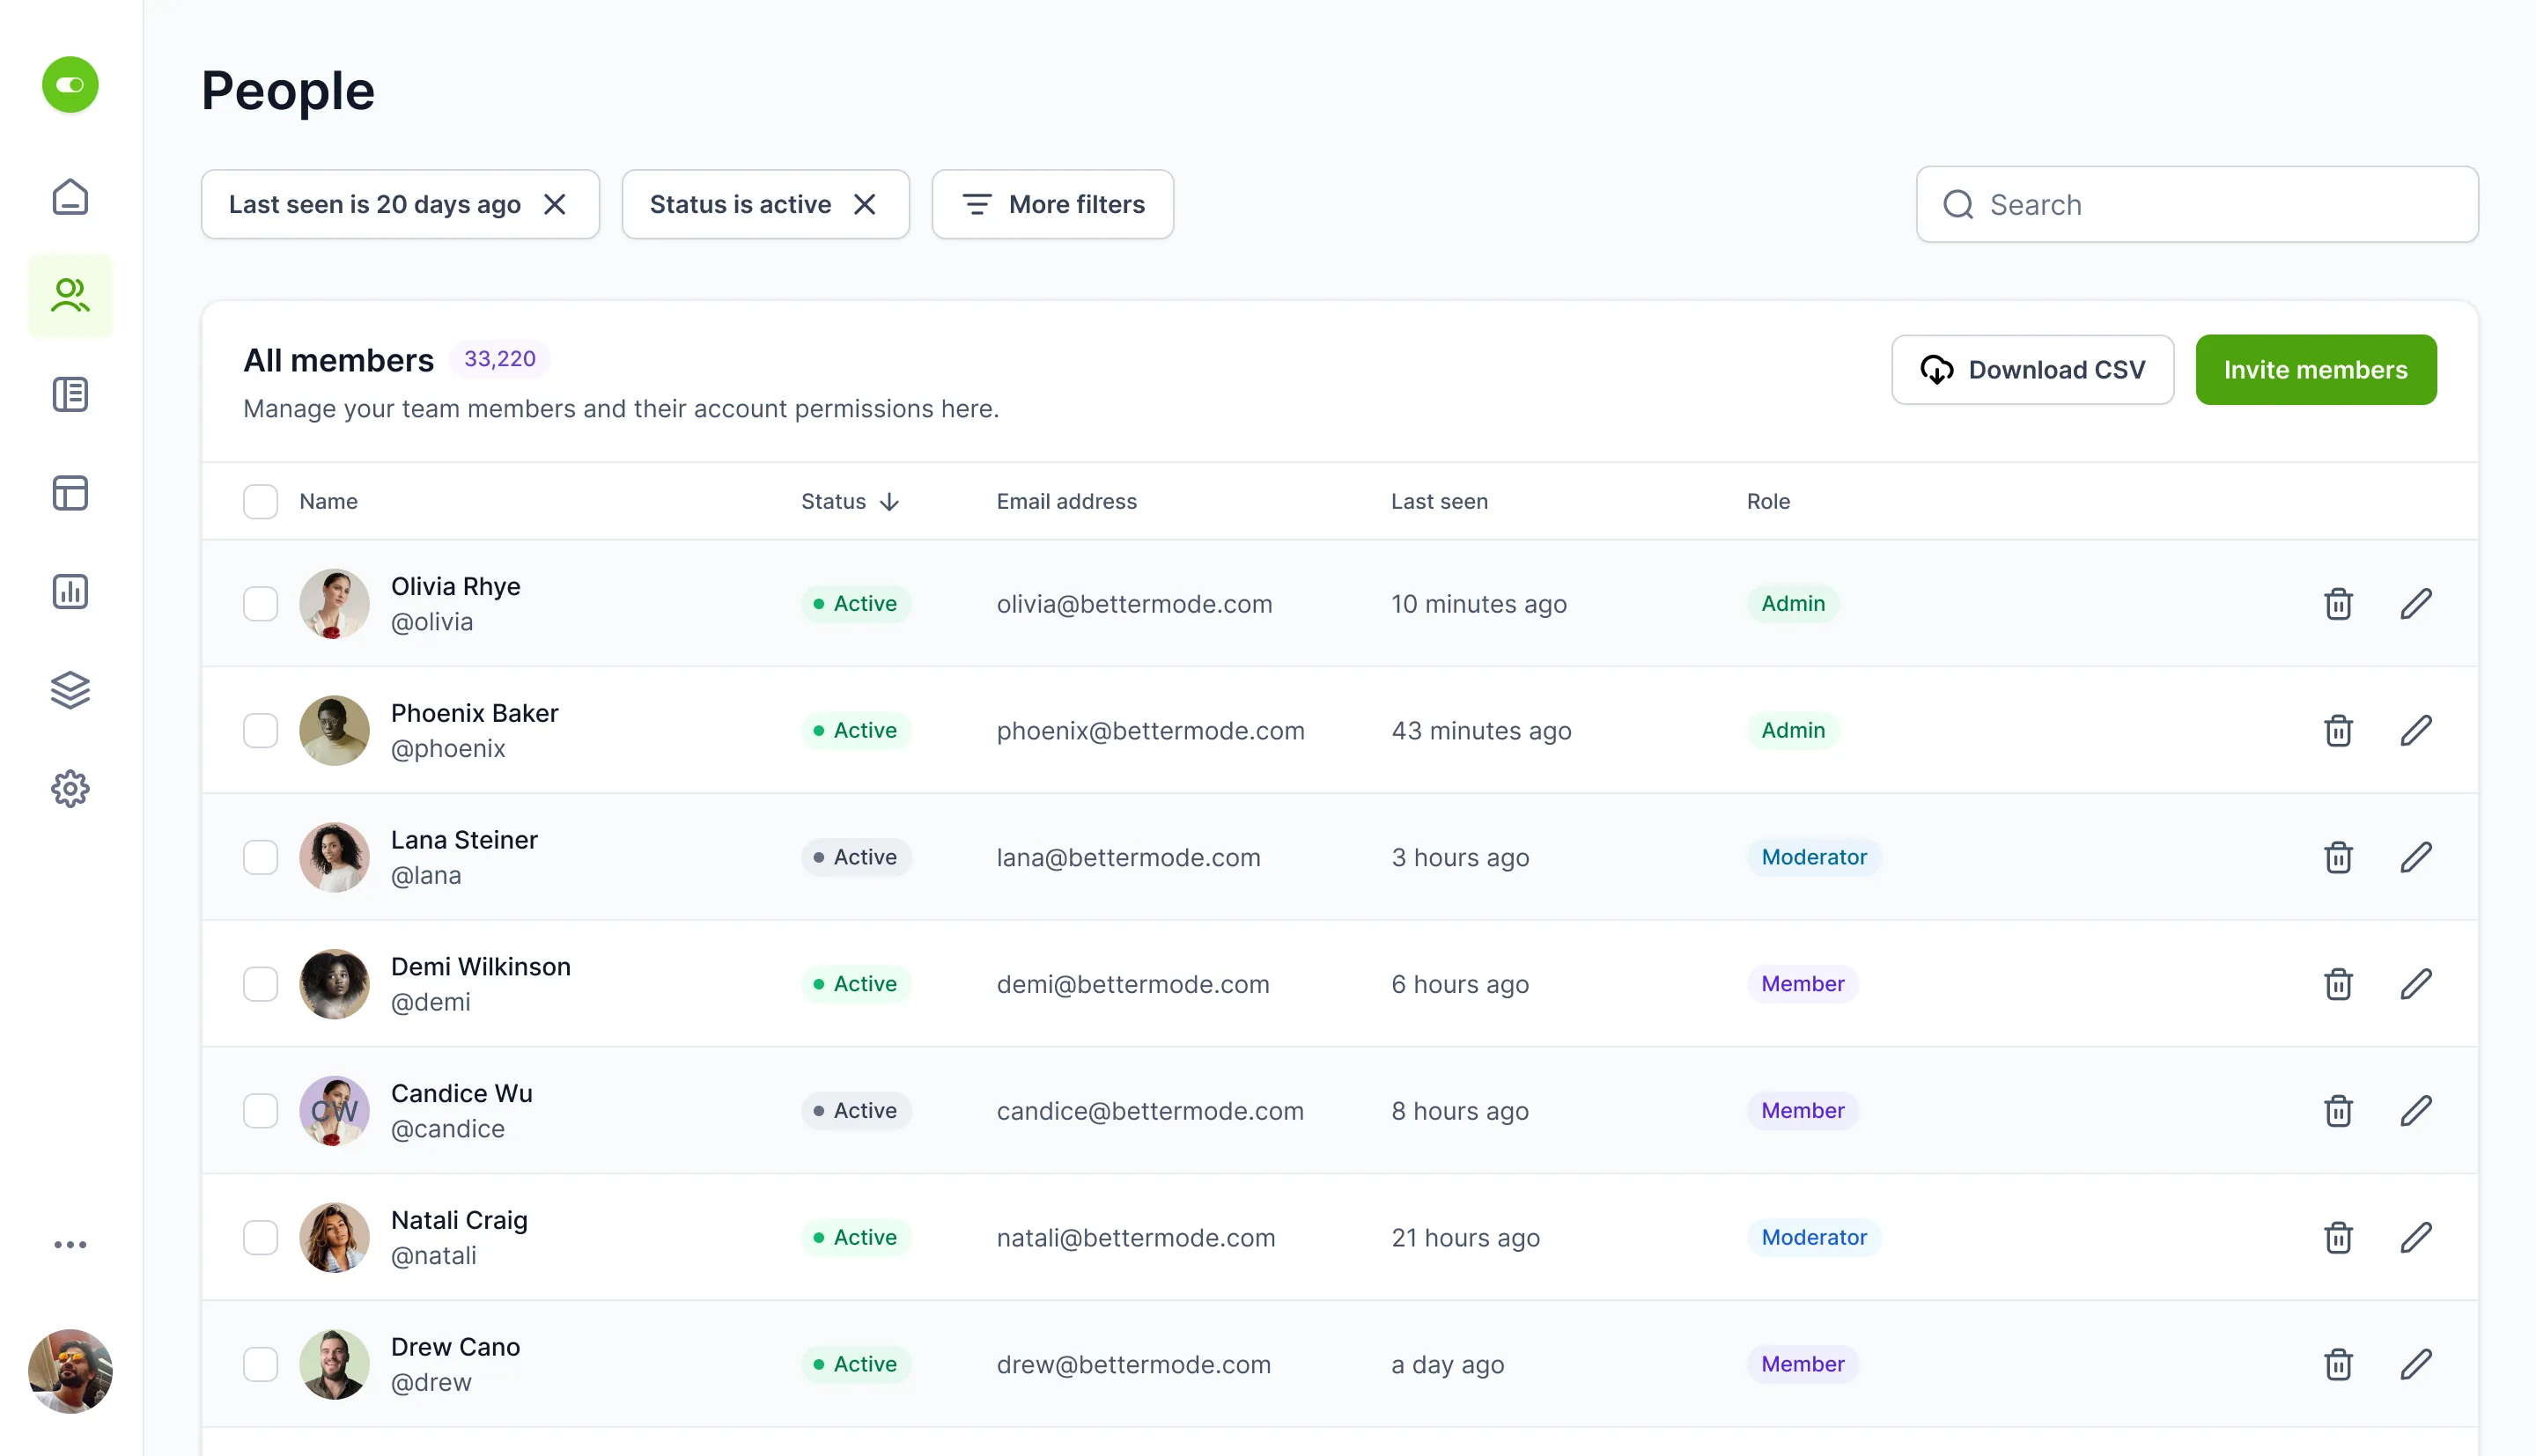Delete Olivia Rhye with trash icon

[2338, 604]
